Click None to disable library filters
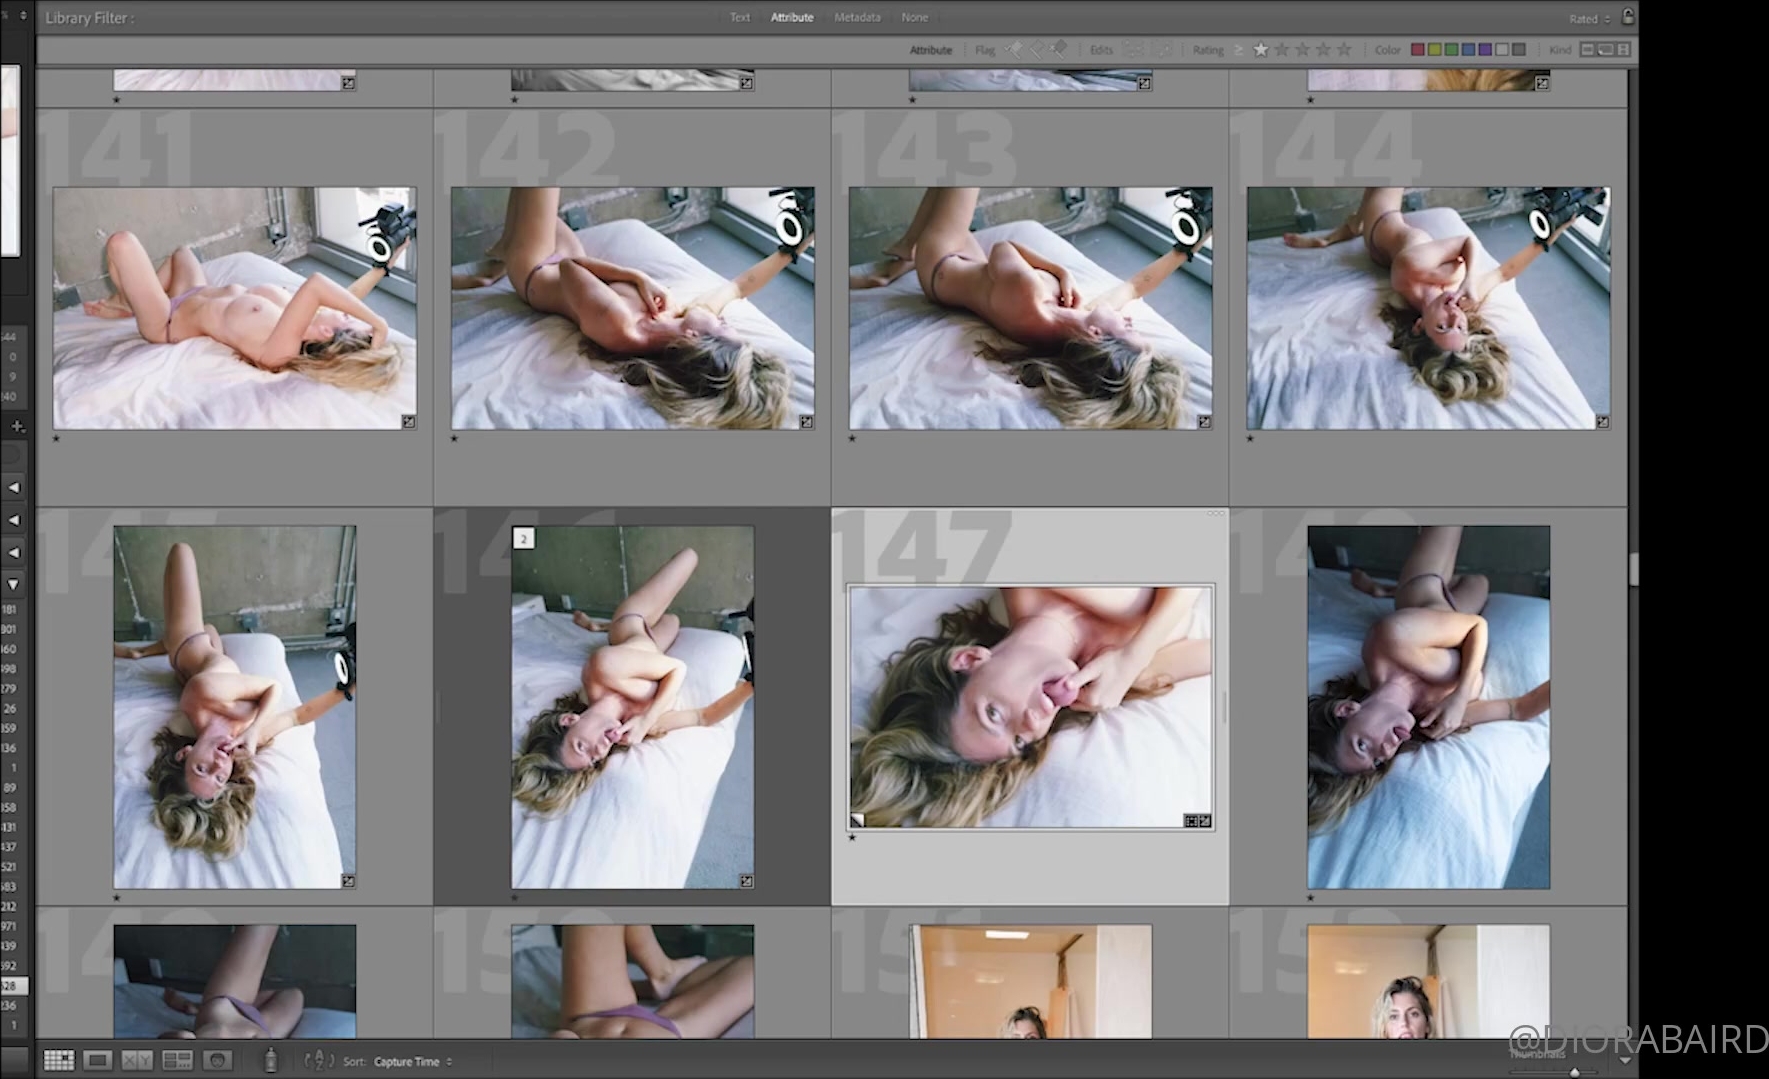The image size is (1769, 1079). (914, 17)
